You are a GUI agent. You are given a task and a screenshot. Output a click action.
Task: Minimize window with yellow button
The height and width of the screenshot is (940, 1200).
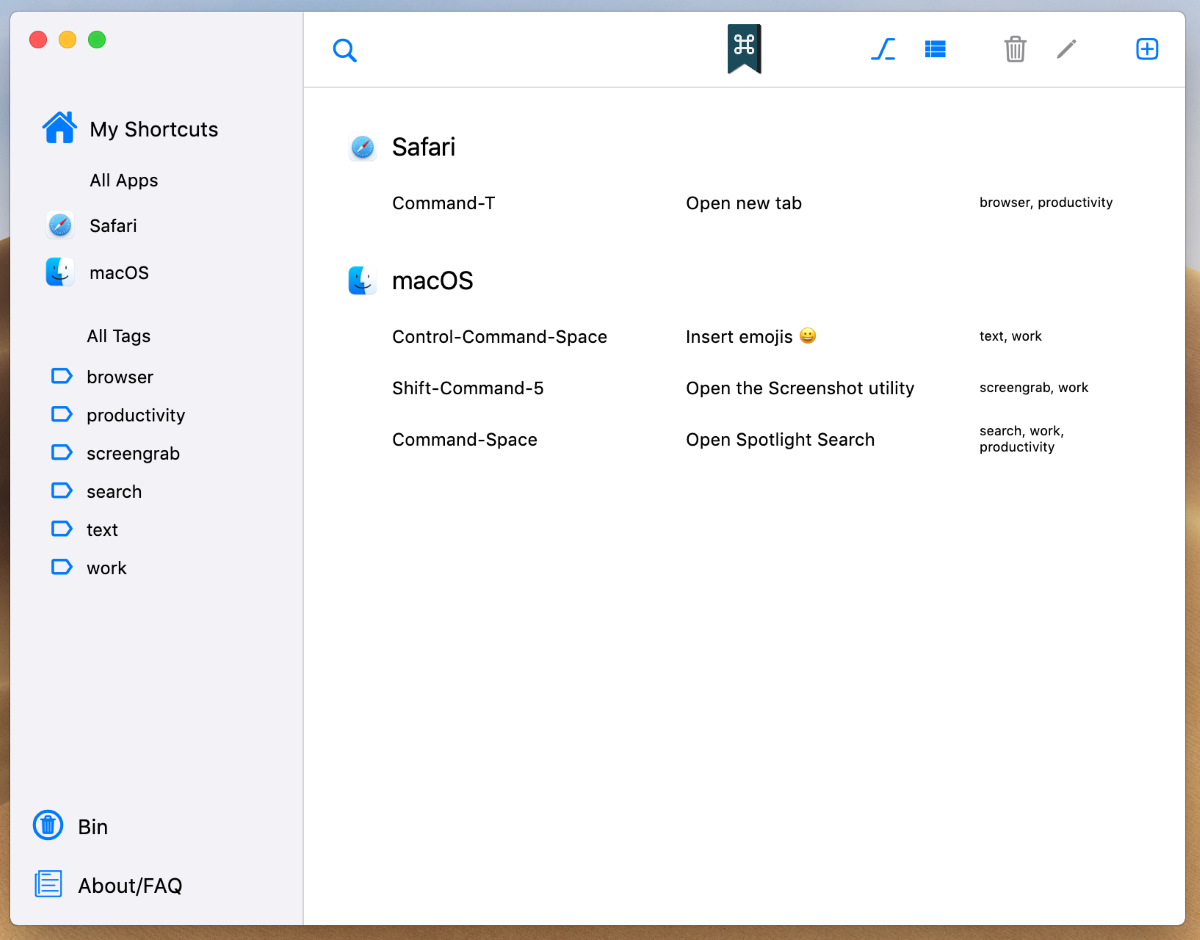pos(67,40)
